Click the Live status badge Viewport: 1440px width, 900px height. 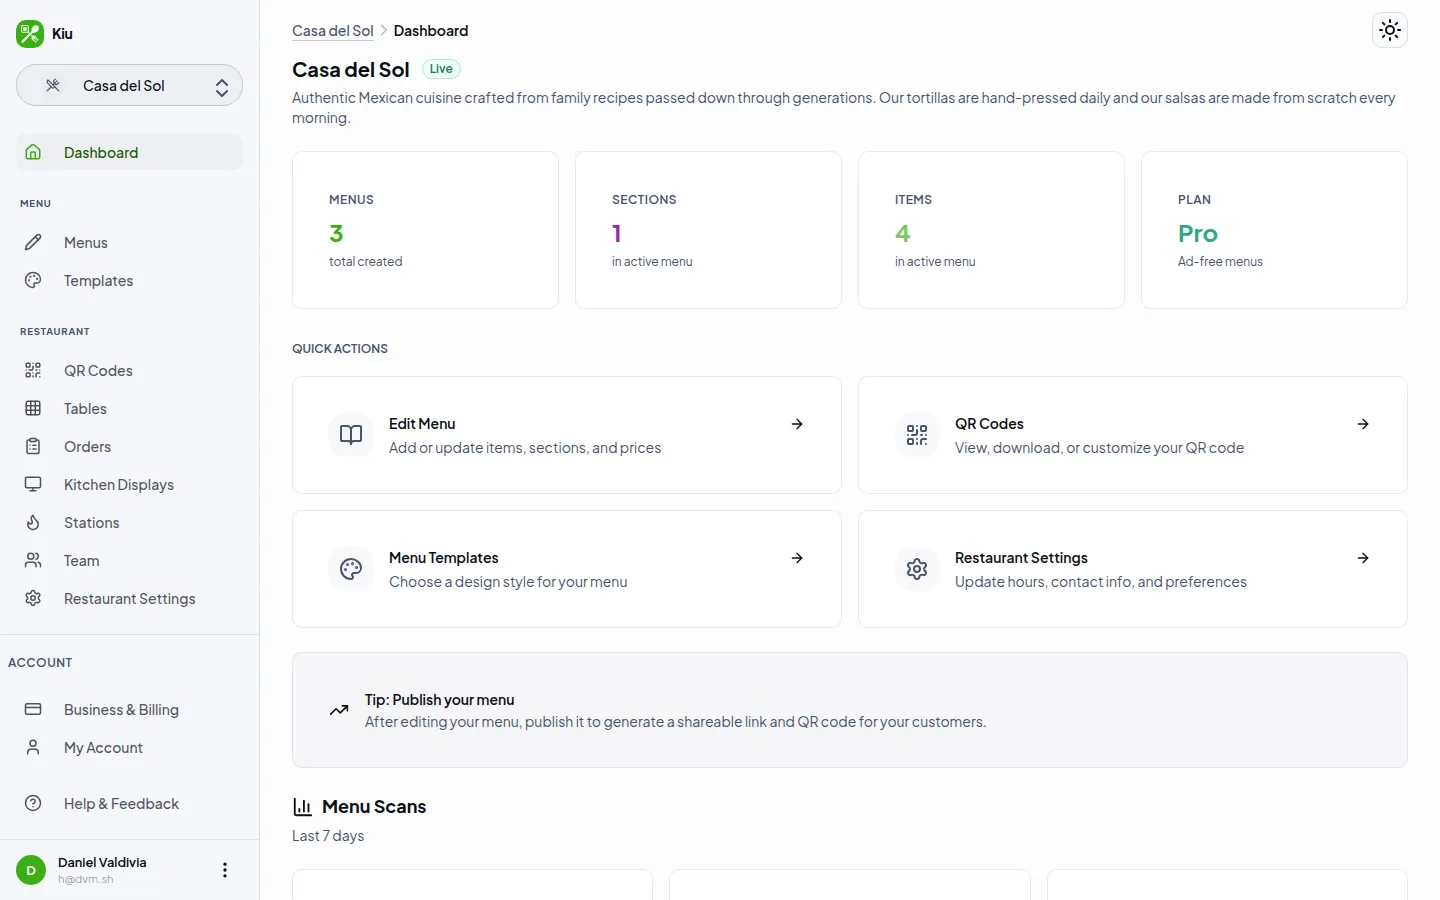[x=441, y=69]
